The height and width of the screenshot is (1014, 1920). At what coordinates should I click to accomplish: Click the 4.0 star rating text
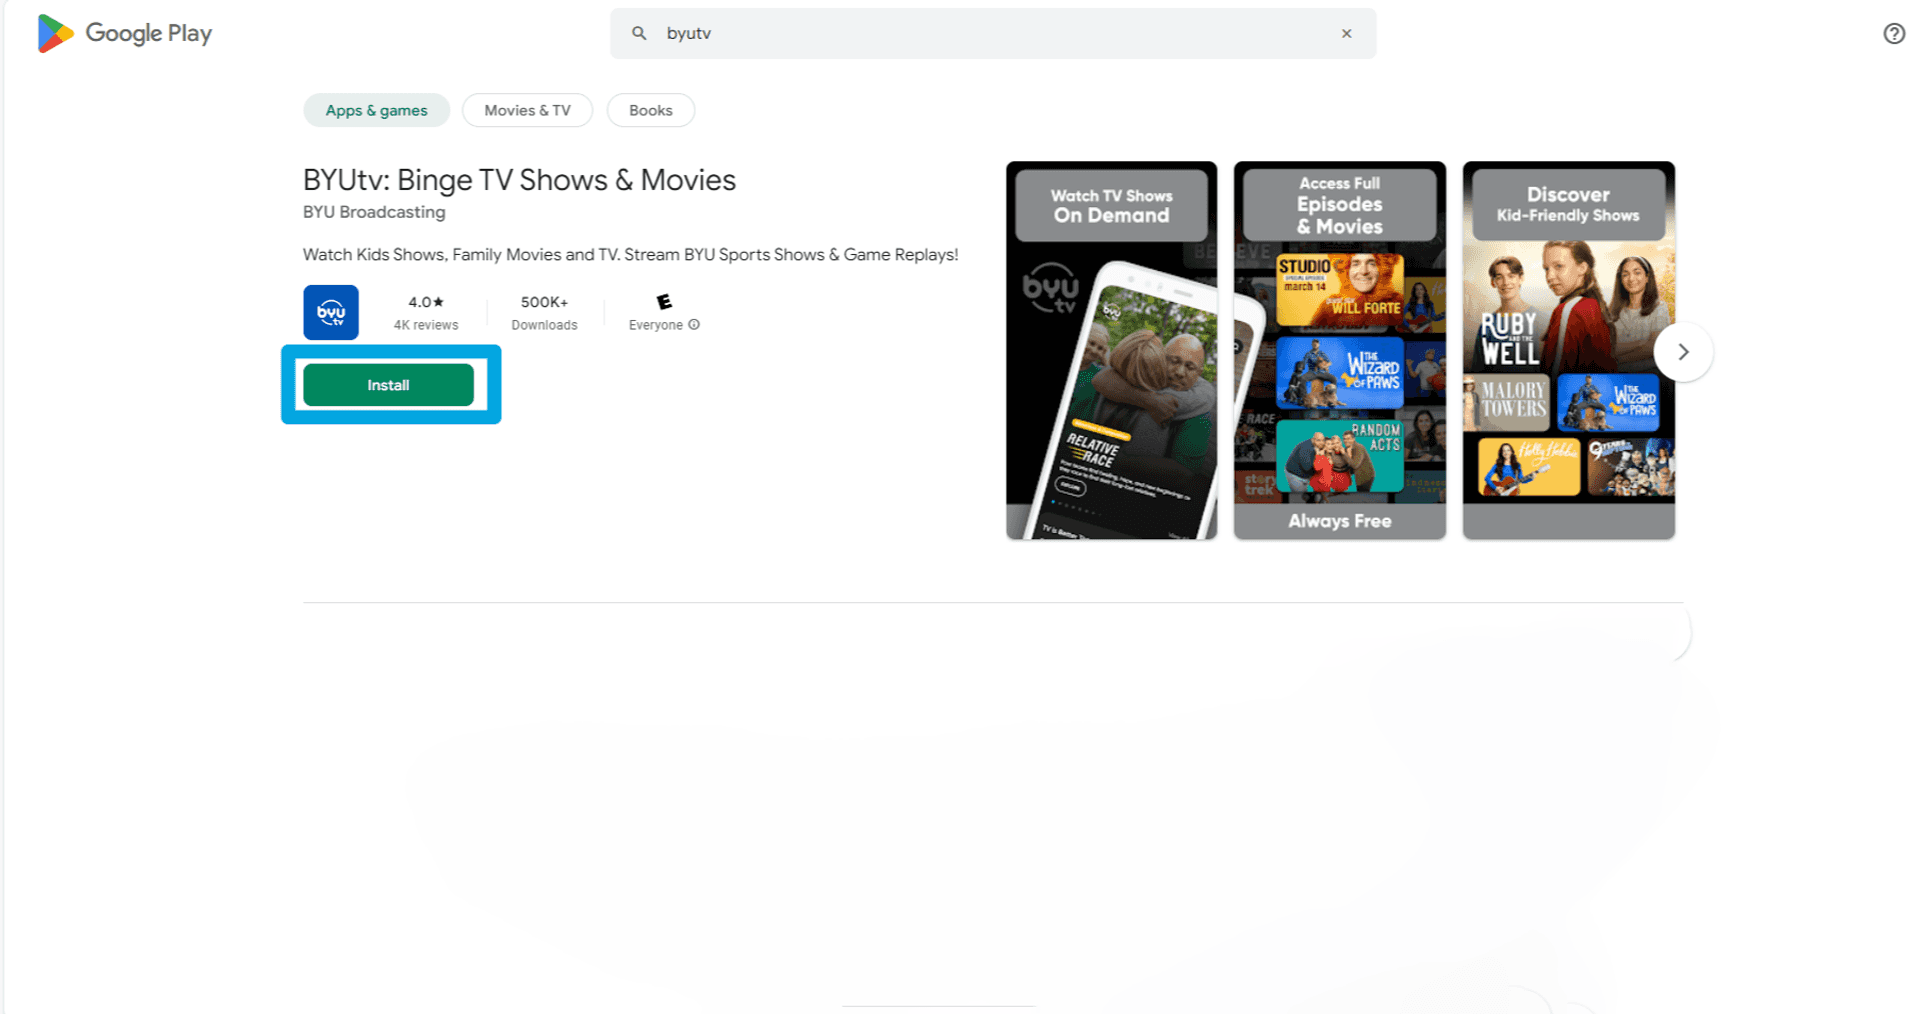[426, 302]
